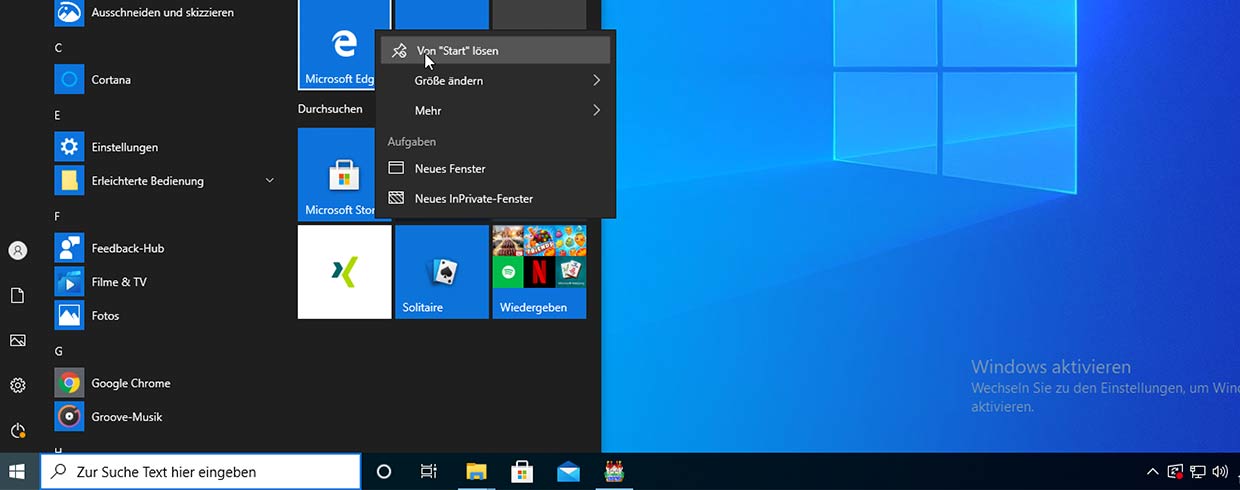Launch Google Chrome from app list
Image resolution: width=1240 pixels, height=490 pixels.
pyautogui.click(x=165, y=383)
